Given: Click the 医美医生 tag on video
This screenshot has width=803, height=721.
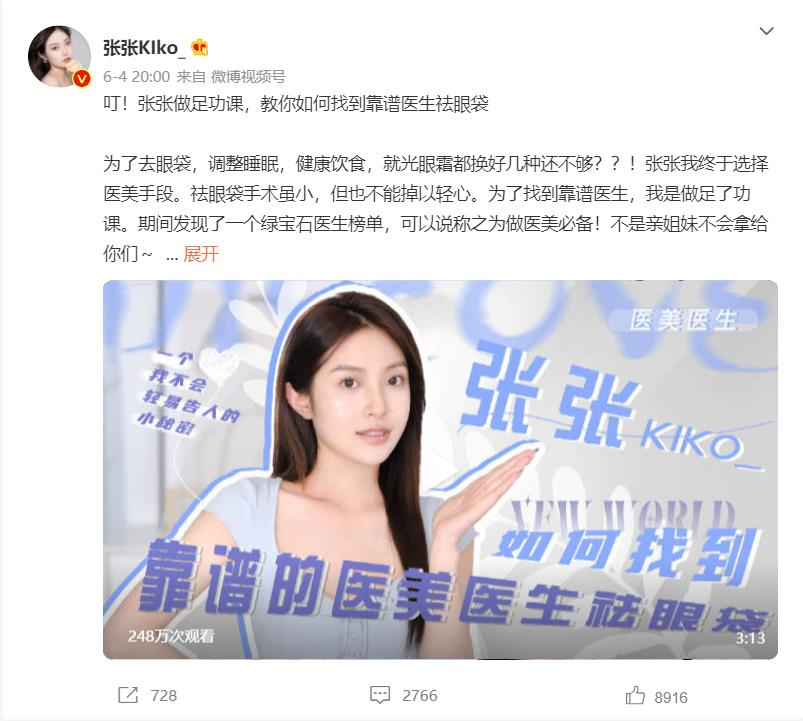Looking at the screenshot, I should [x=683, y=320].
